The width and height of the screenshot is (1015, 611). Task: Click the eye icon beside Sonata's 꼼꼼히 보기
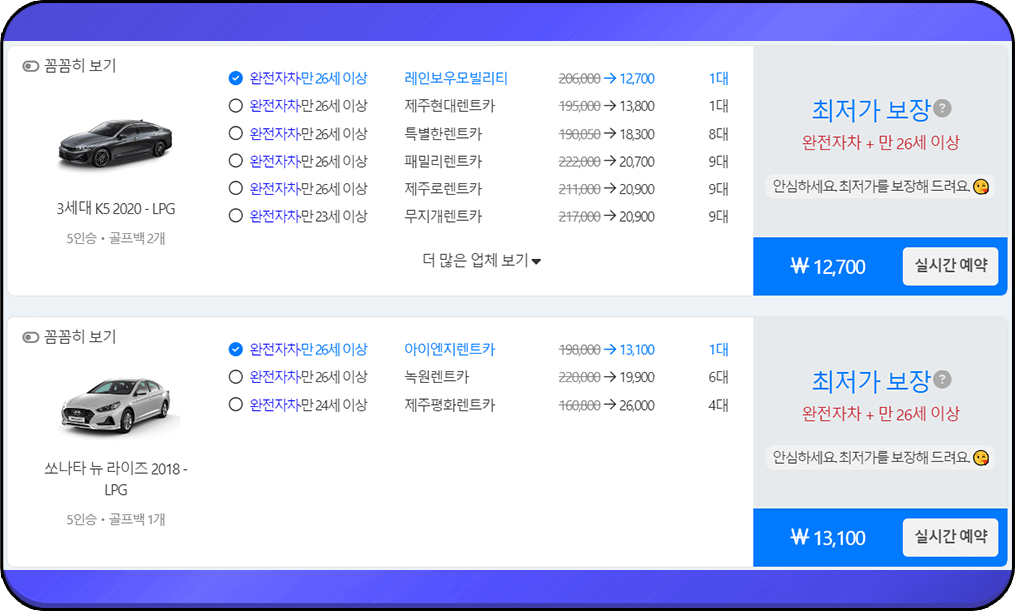(x=31, y=337)
